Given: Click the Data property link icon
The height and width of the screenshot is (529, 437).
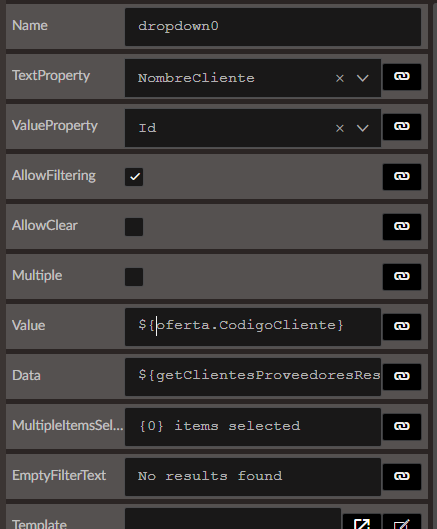Looking at the screenshot, I should click(x=402, y=376).
